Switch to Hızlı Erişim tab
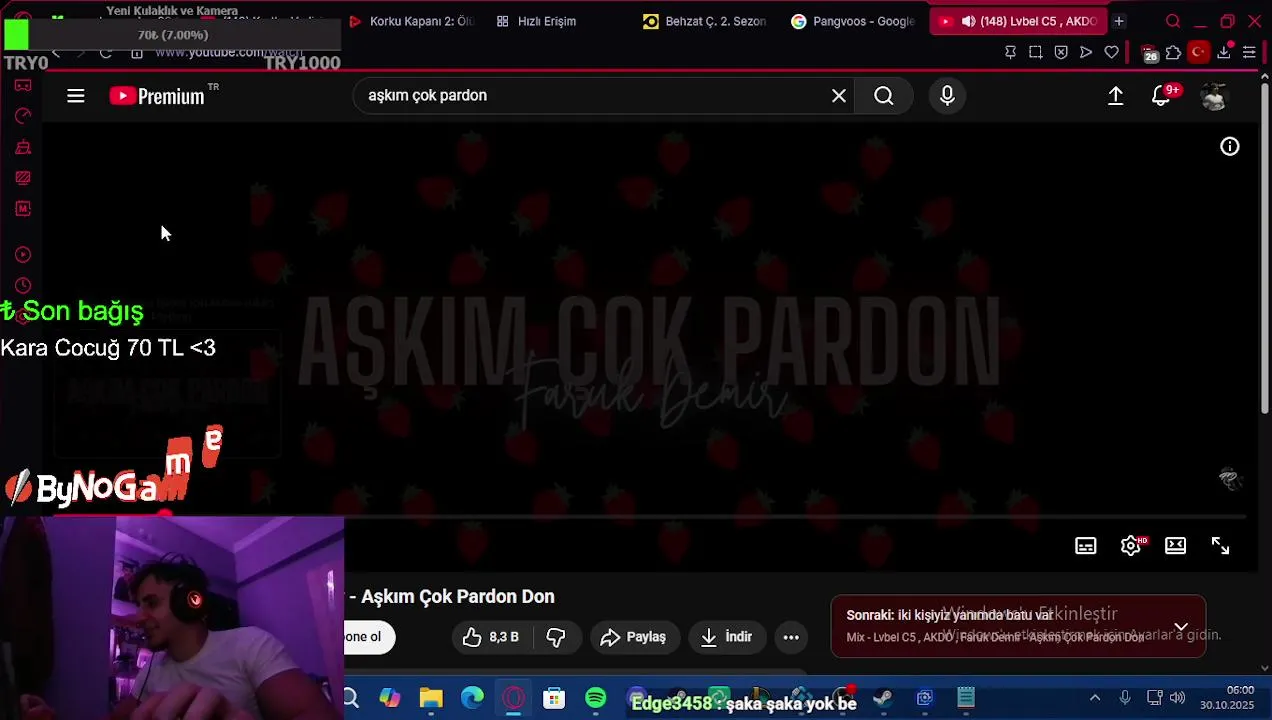1272x720 pixels. point(536,21)
